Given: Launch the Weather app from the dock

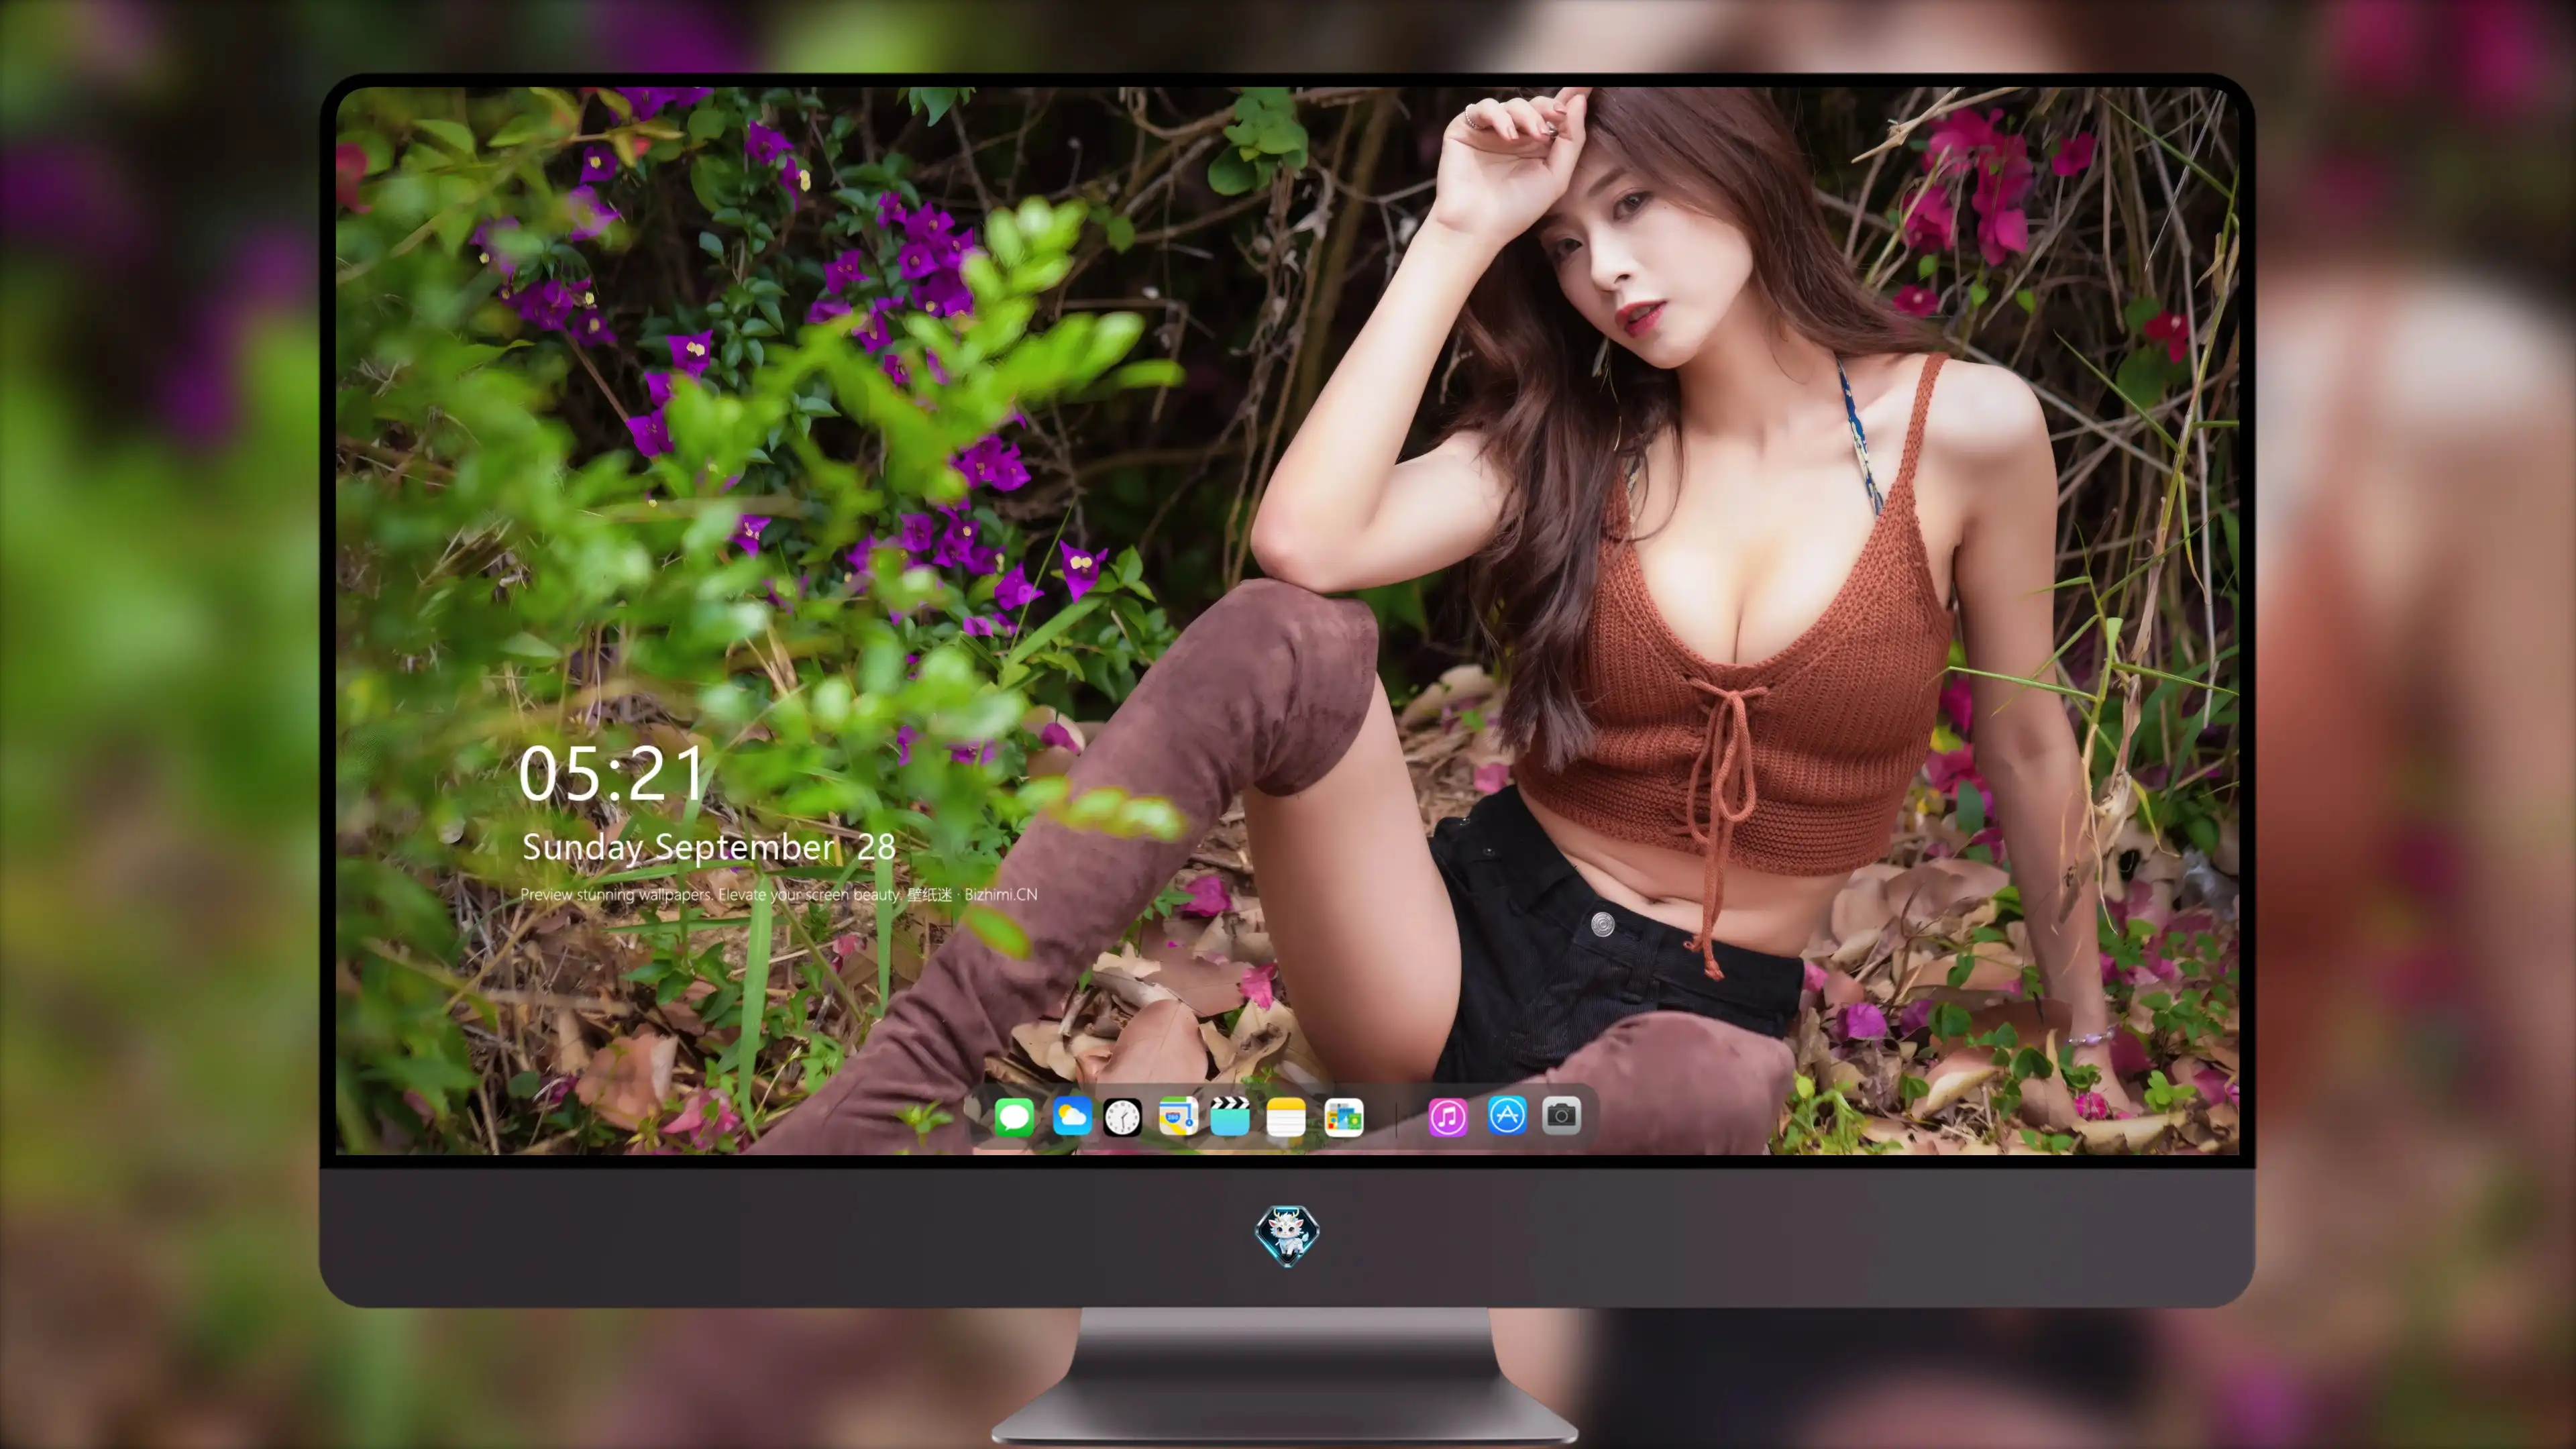Looking at the screenshot, I should [x=1072, y=1116].
